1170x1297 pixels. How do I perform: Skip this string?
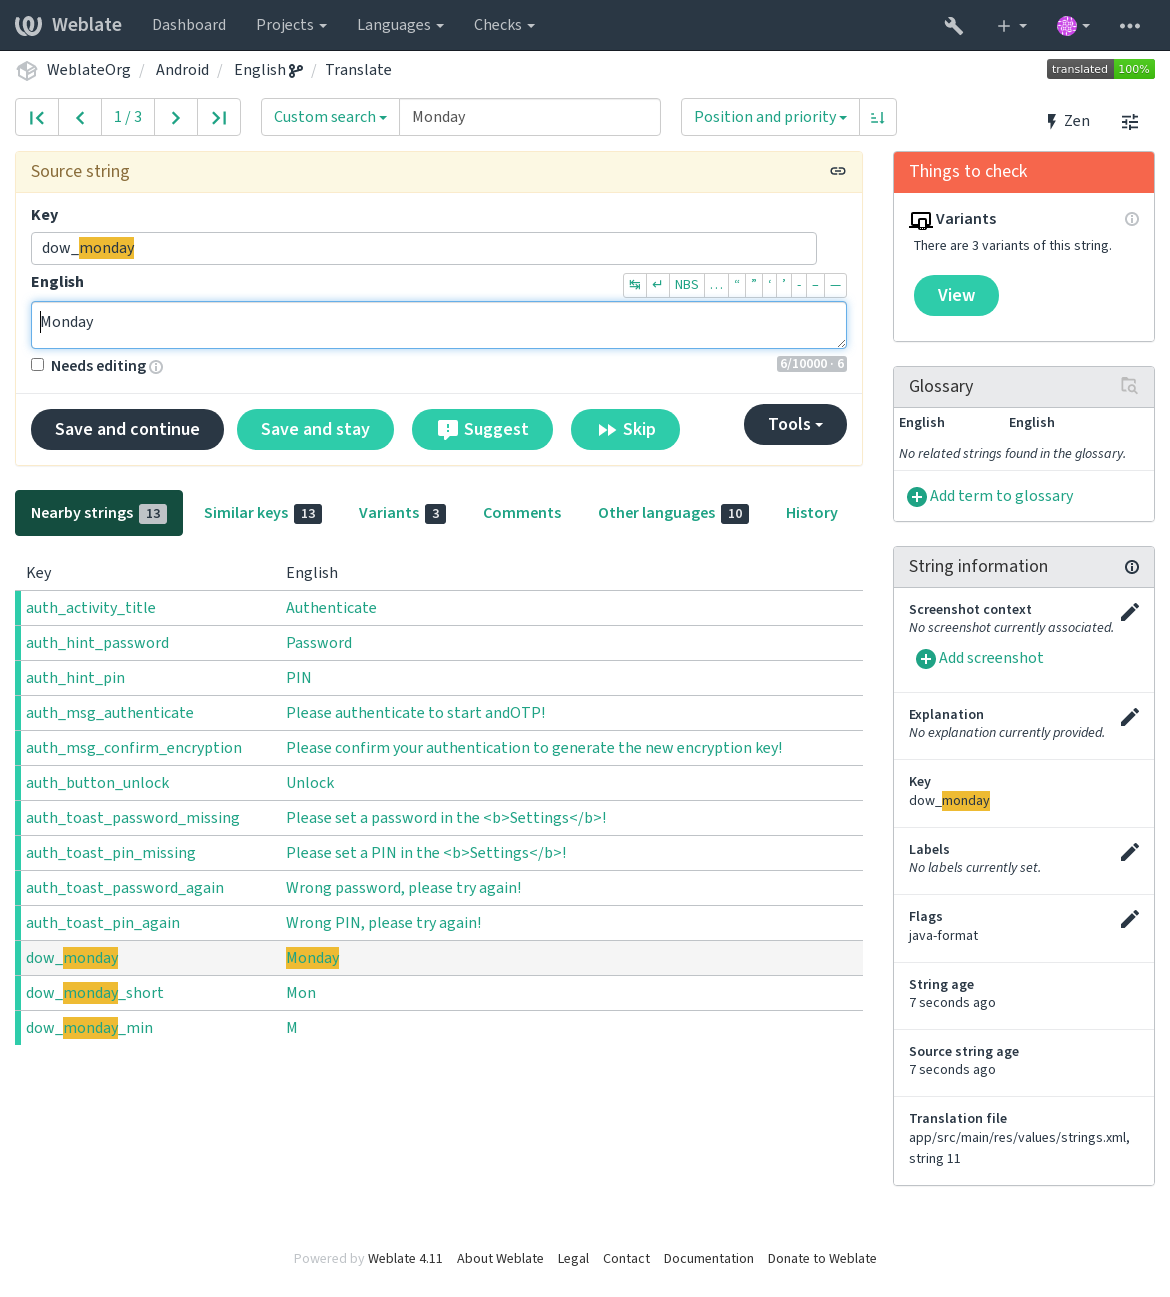(626, 429)
